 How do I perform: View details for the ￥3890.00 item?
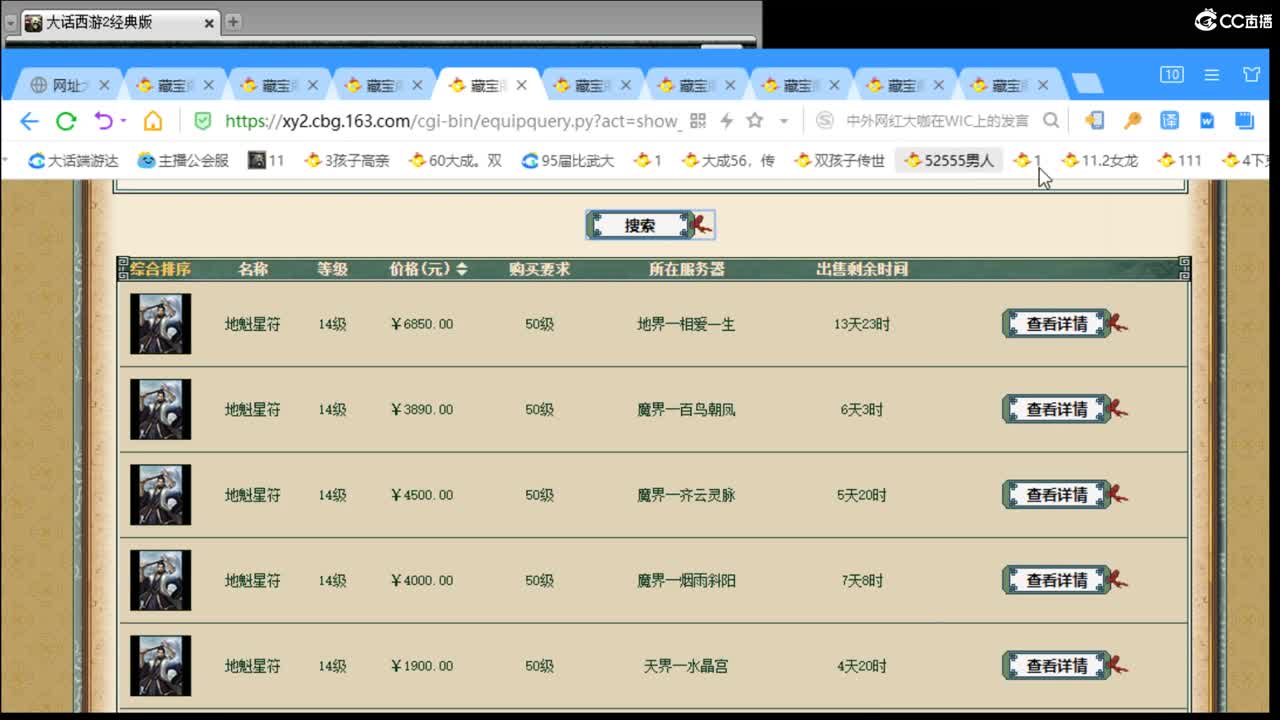pyautogui.click(x=1058, y=409)
